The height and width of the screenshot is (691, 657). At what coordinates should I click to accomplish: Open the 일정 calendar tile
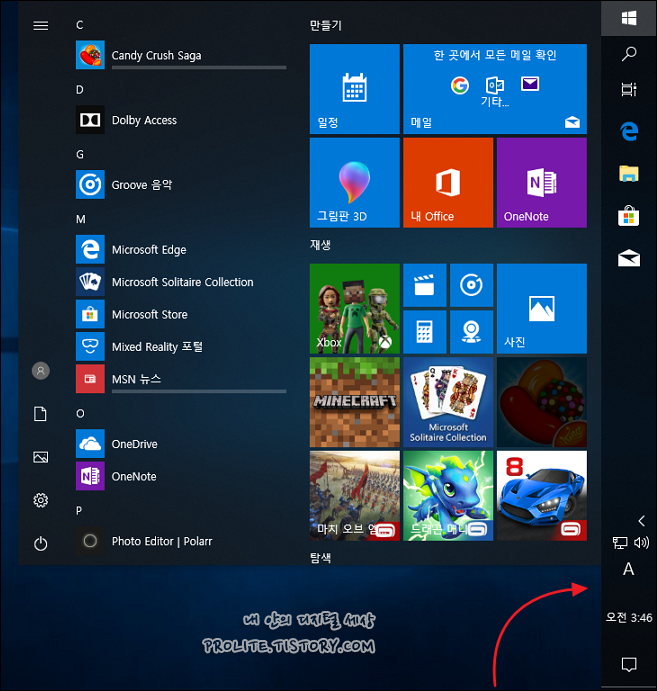click(355, 89)
